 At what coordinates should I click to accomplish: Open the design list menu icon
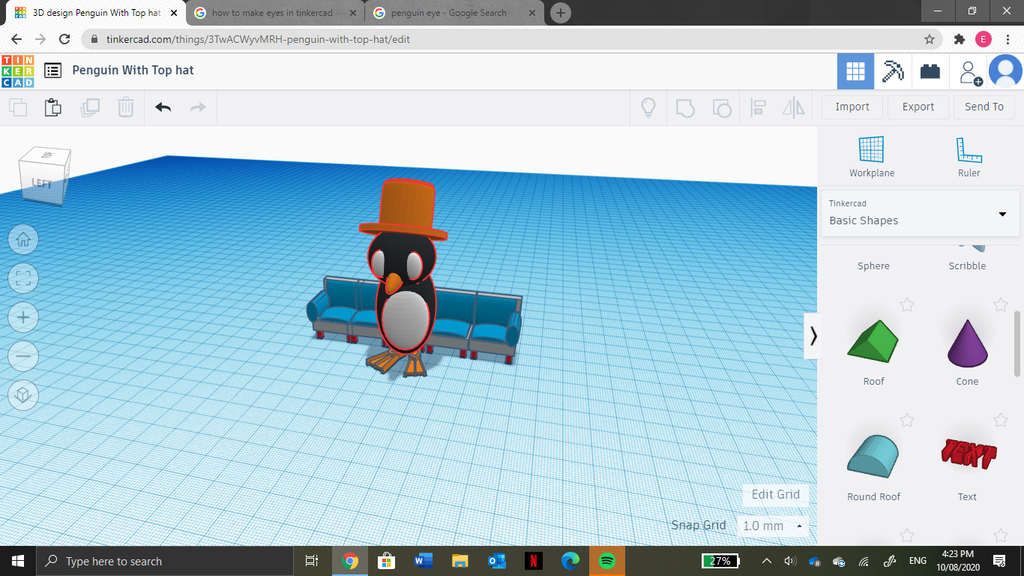pyautogui.click(x=53, y=71)
